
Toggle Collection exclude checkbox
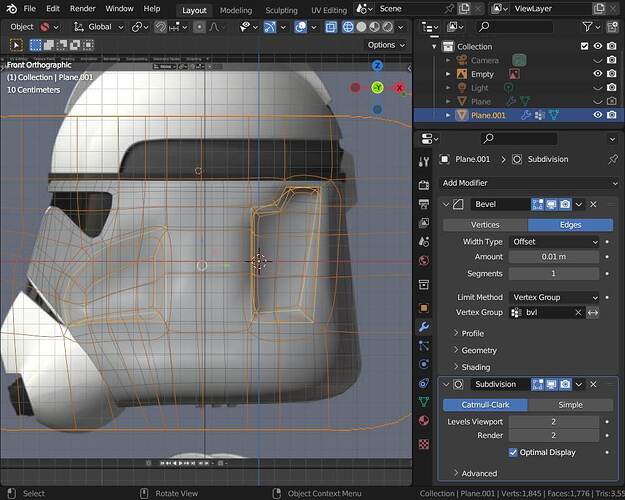(584, 46)
